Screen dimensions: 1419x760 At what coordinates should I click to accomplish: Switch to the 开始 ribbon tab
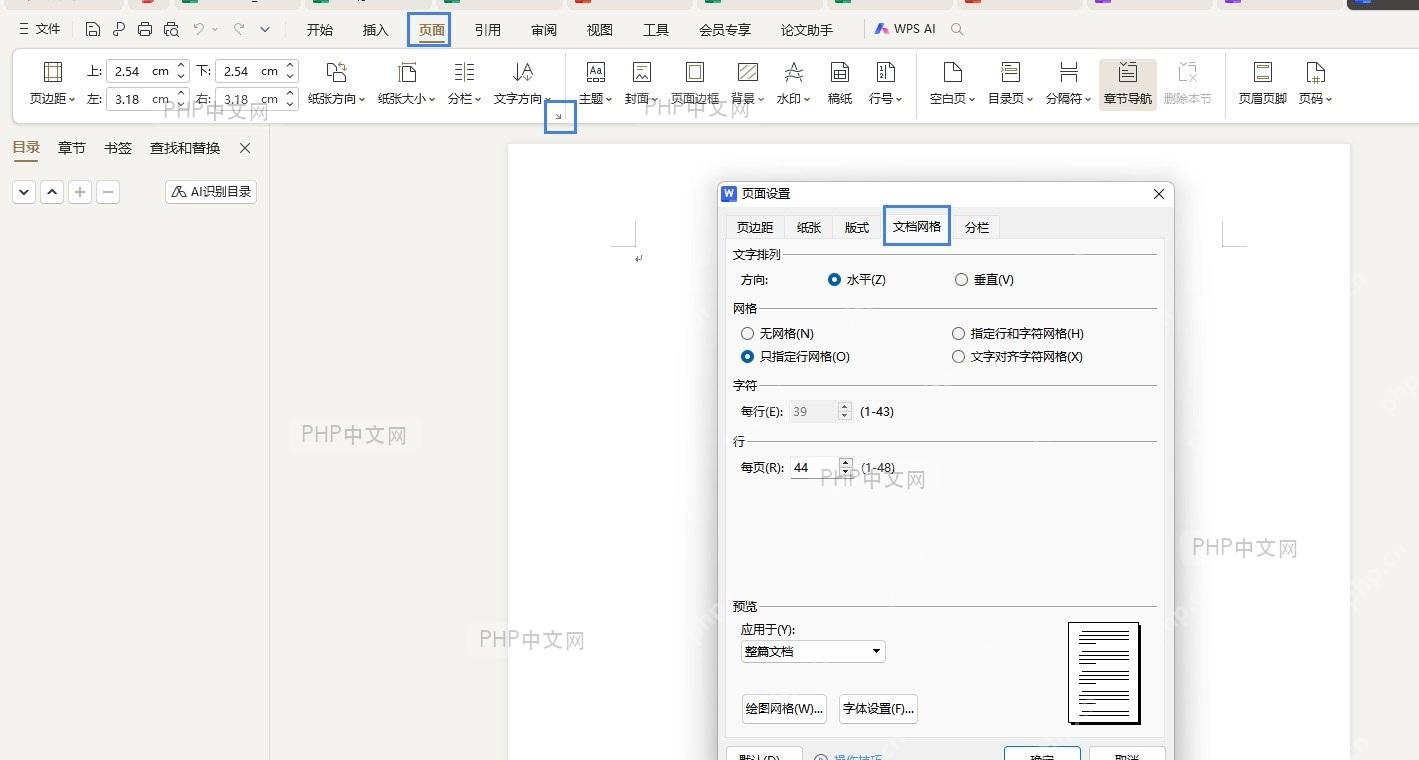pyautogui.click(x=320, y=30)
